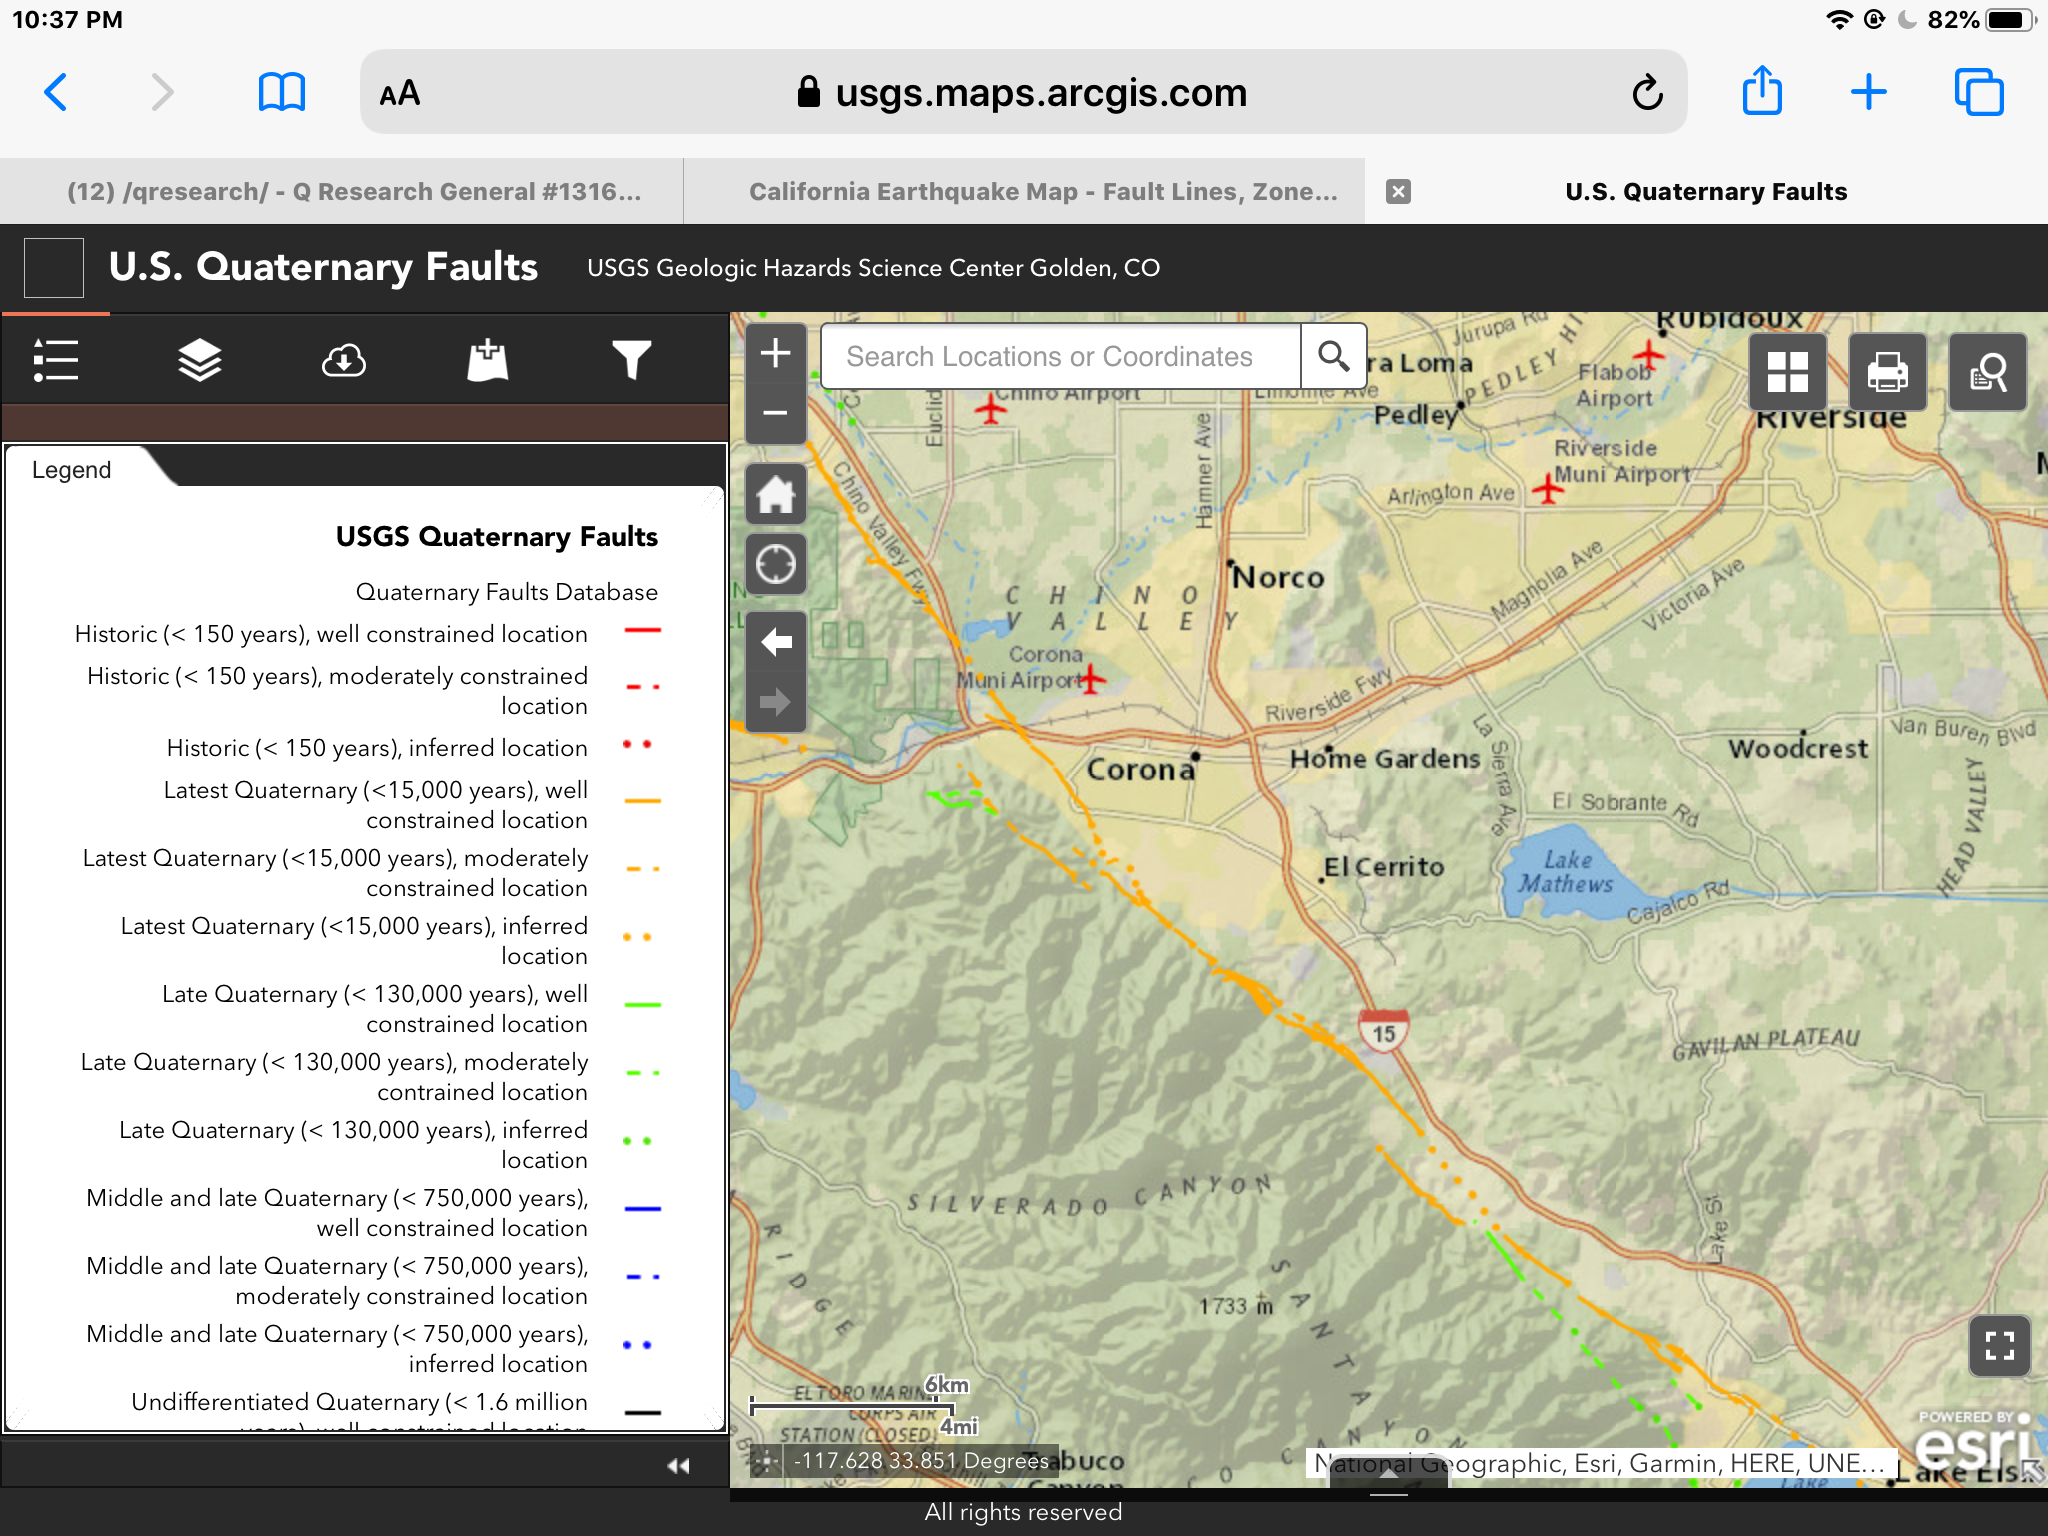Click the map attribution text

(x=1600, y=1463)
